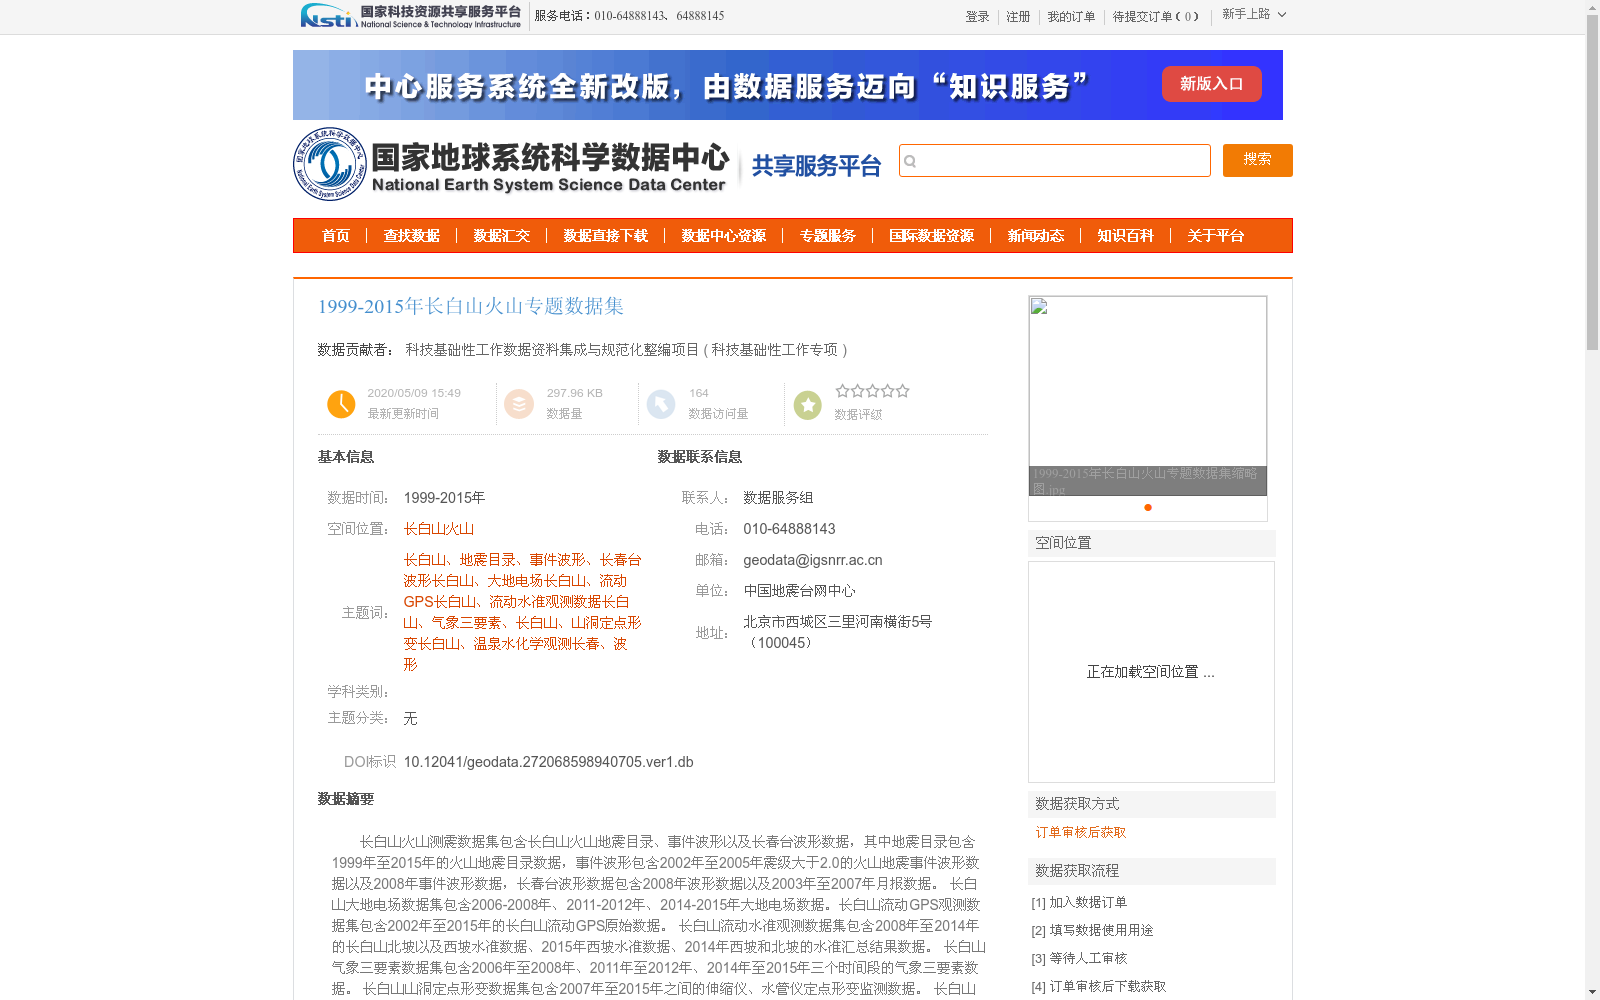This screenshot has height=1000, width=1600.
Task: Click the National Earth System Science Data Center emblem
Action: point(329,164)
